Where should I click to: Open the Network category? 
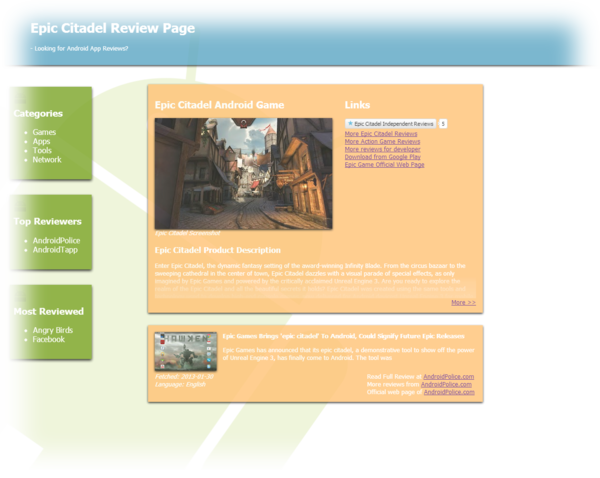[47, 160]
